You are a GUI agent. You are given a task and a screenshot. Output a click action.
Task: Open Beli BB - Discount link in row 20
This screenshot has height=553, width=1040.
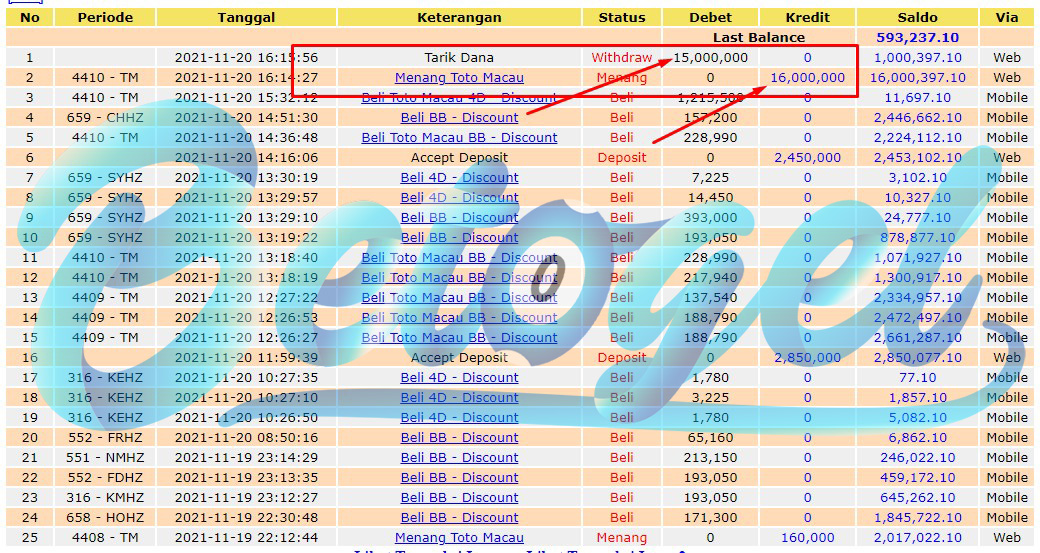coord(459,437)
